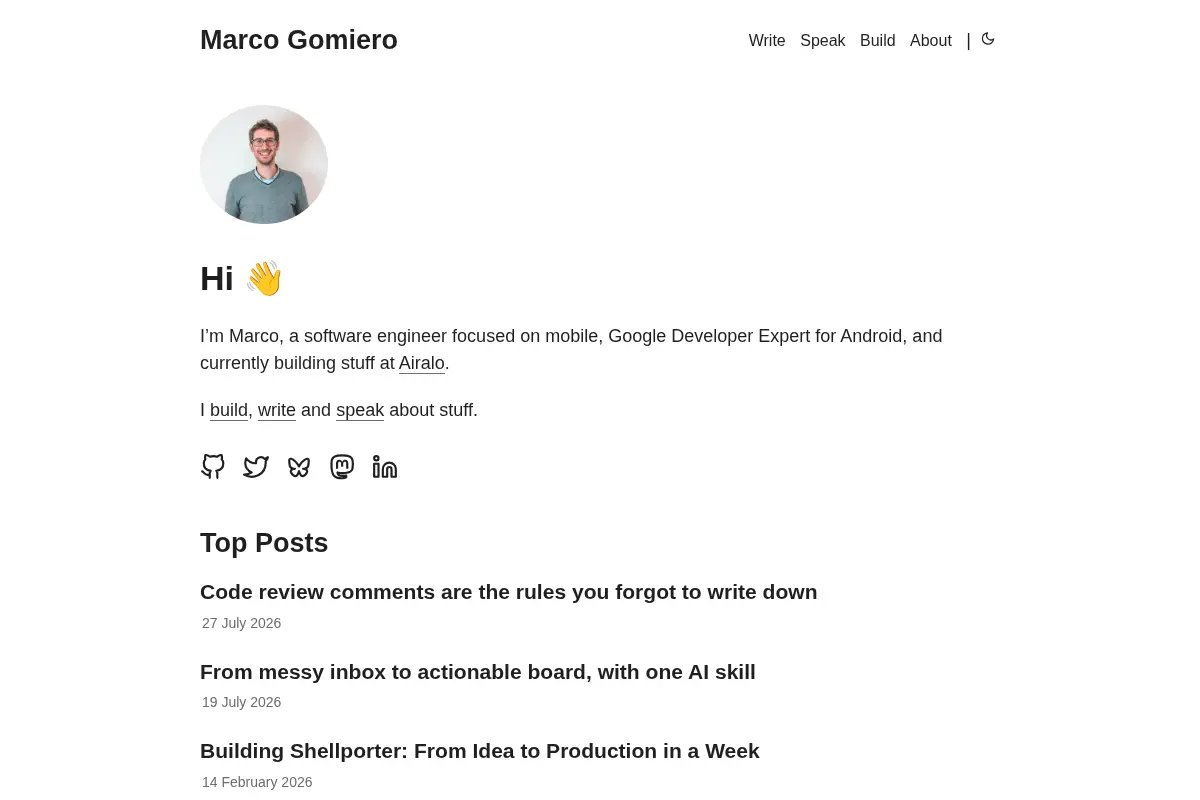
Task: Open the Twitter bird icon
Action: point(256,467)
